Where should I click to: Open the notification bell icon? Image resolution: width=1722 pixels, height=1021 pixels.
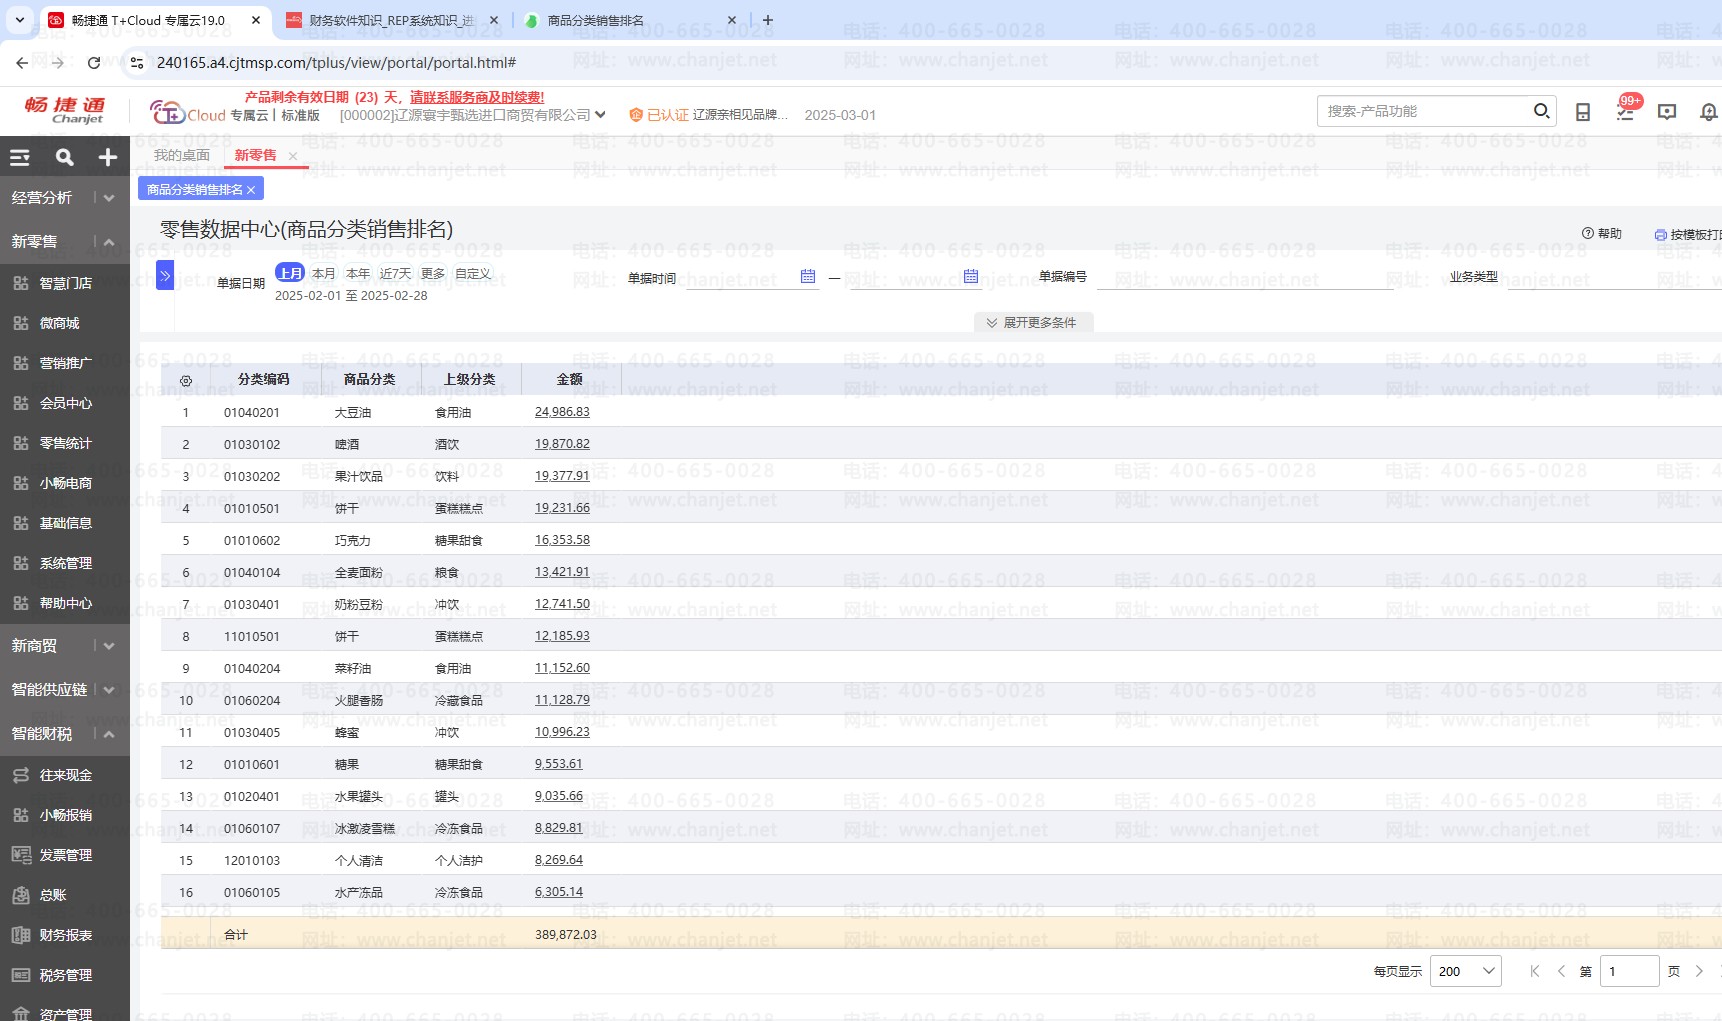click(1709, 112)
